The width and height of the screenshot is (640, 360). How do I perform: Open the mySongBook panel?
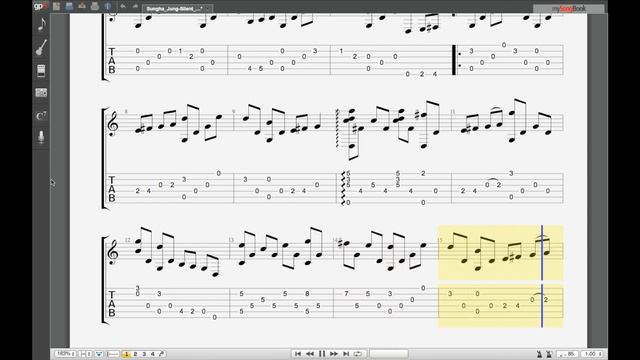569,9
